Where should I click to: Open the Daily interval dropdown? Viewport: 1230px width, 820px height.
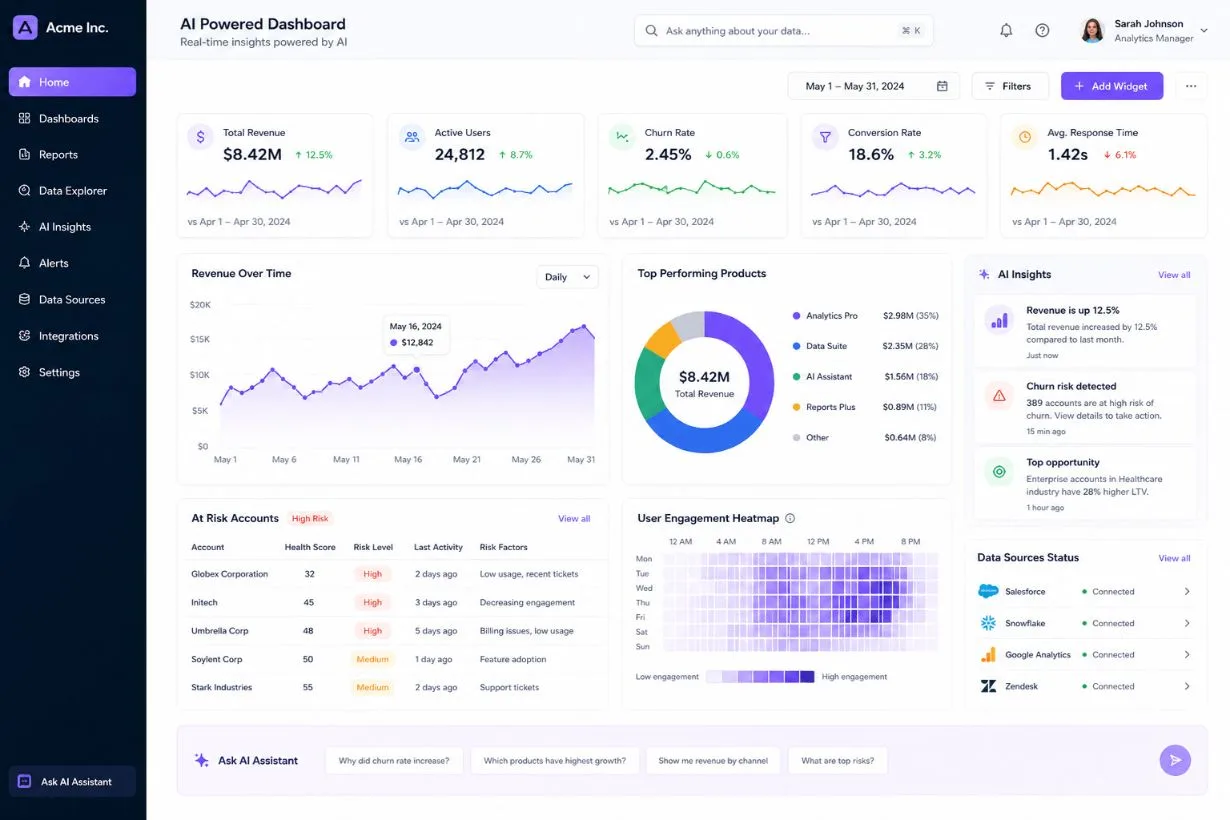(x=567, y=277)
